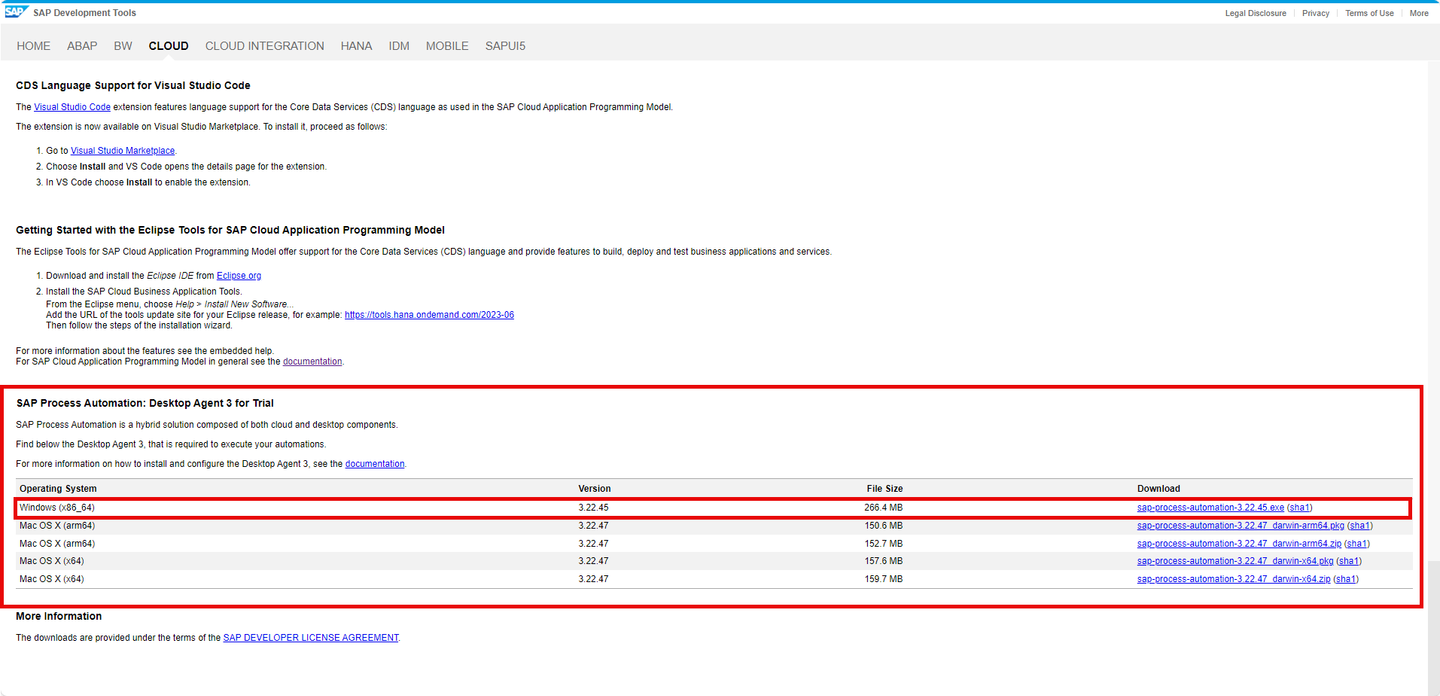Click the Download column header

click(1158, 489)
